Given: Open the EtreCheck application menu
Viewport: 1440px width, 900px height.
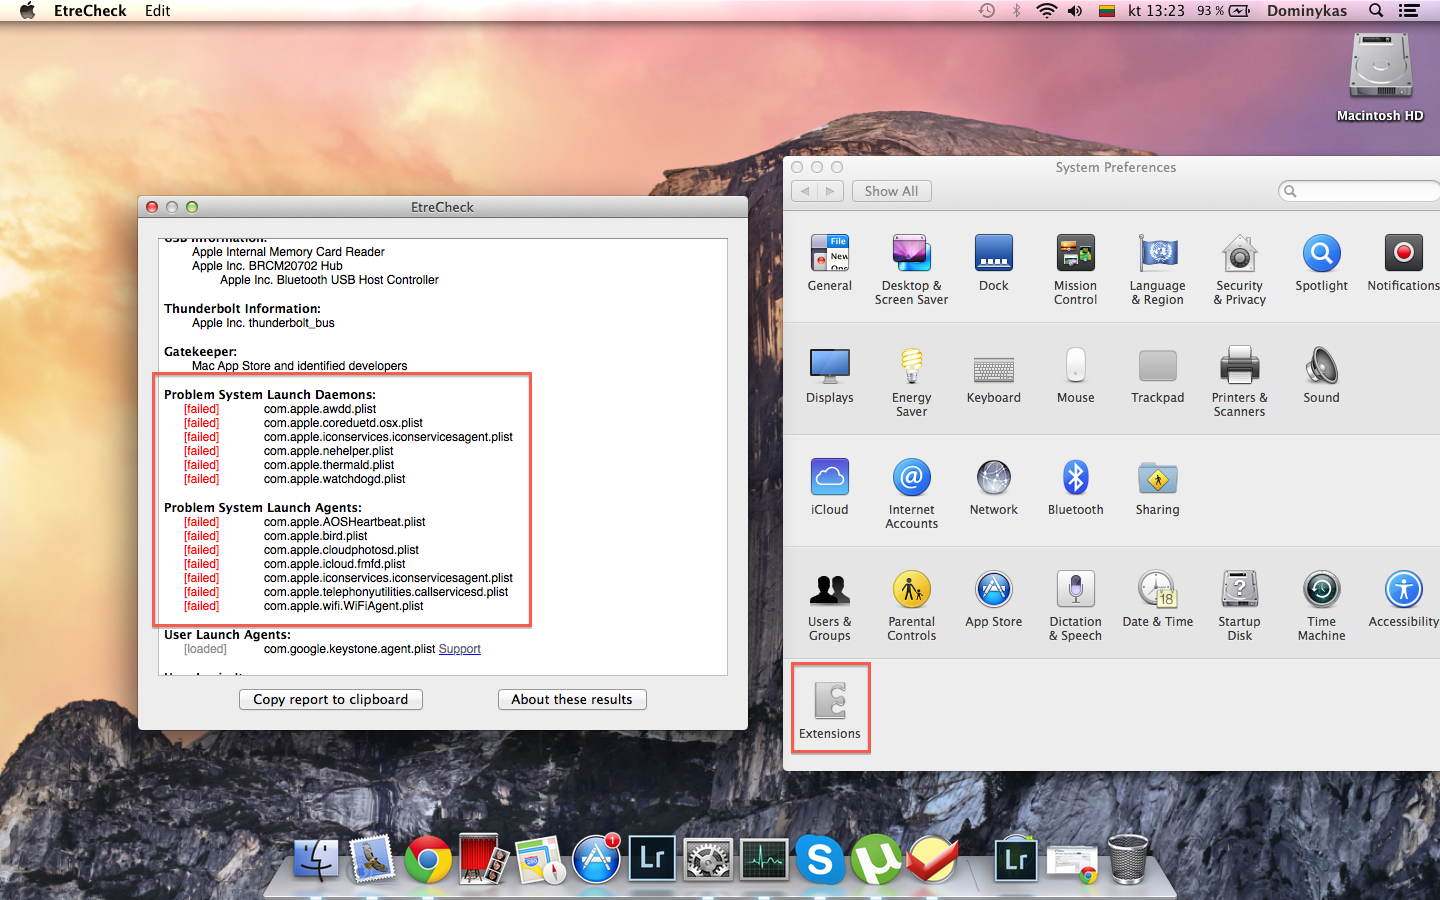Looking at the screenshot, I should [90, 11].
